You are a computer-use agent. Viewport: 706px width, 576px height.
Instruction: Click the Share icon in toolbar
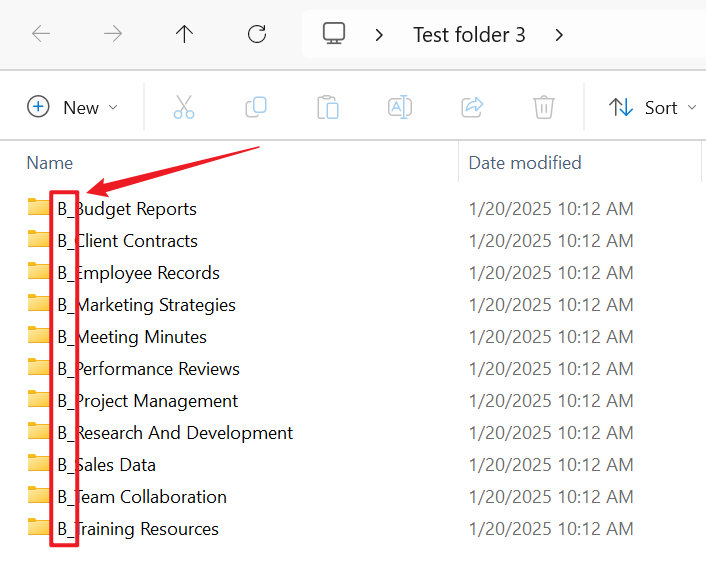click(472, 107)
